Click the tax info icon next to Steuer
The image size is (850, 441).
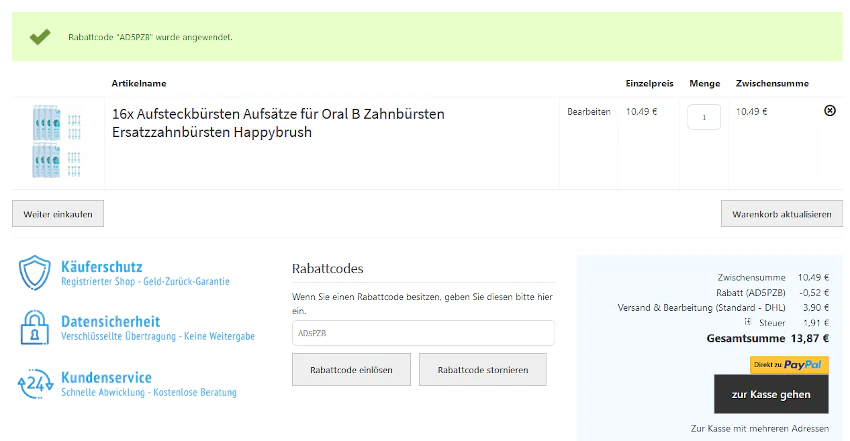[748, 322]
